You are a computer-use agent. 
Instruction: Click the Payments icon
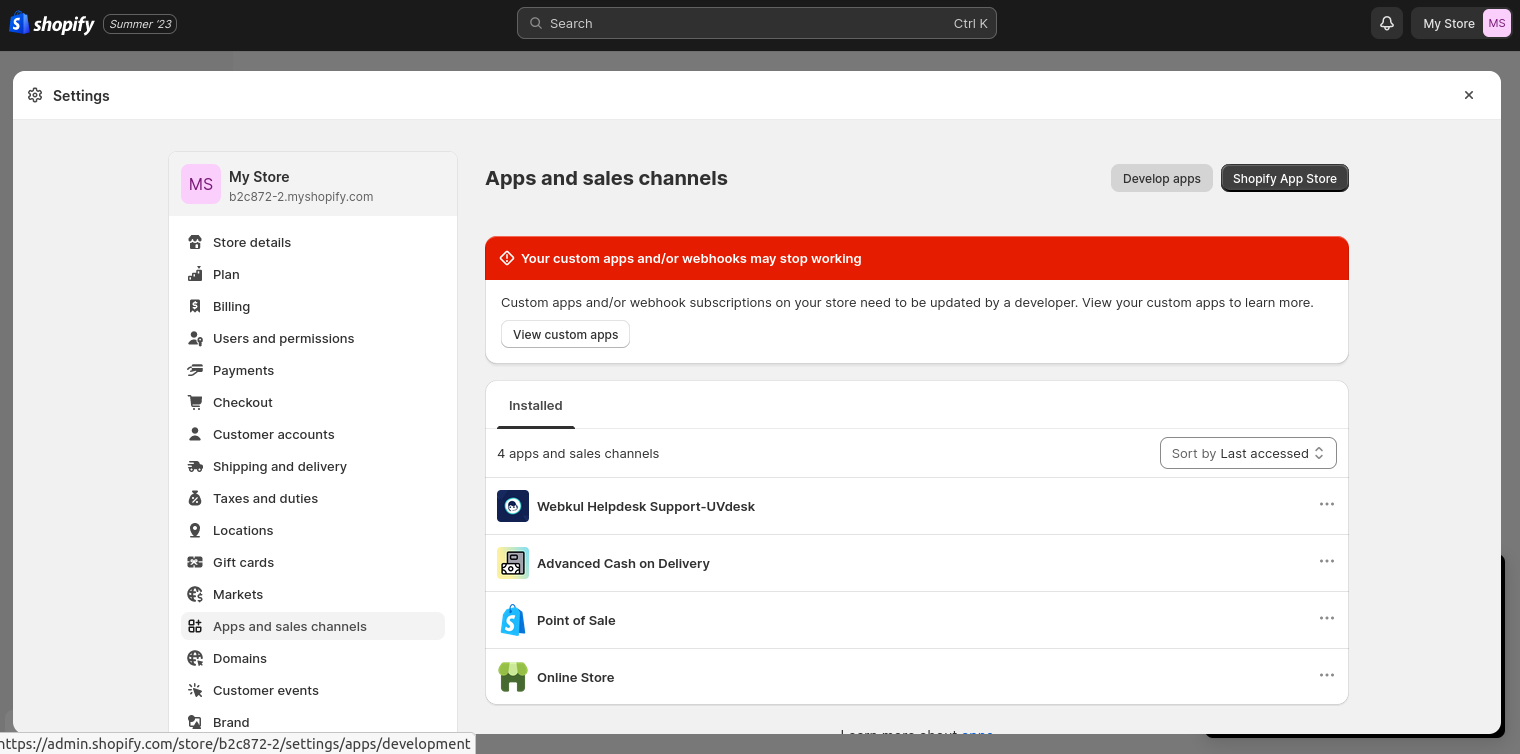pos(195,370)
